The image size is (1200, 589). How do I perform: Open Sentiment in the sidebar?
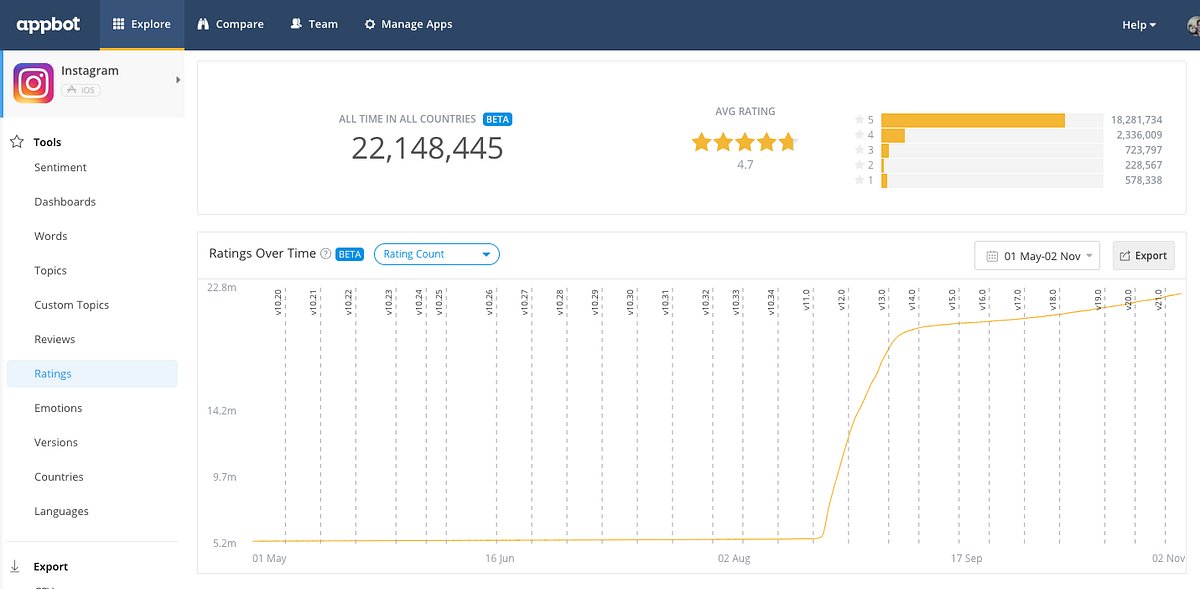click(60, 167)
